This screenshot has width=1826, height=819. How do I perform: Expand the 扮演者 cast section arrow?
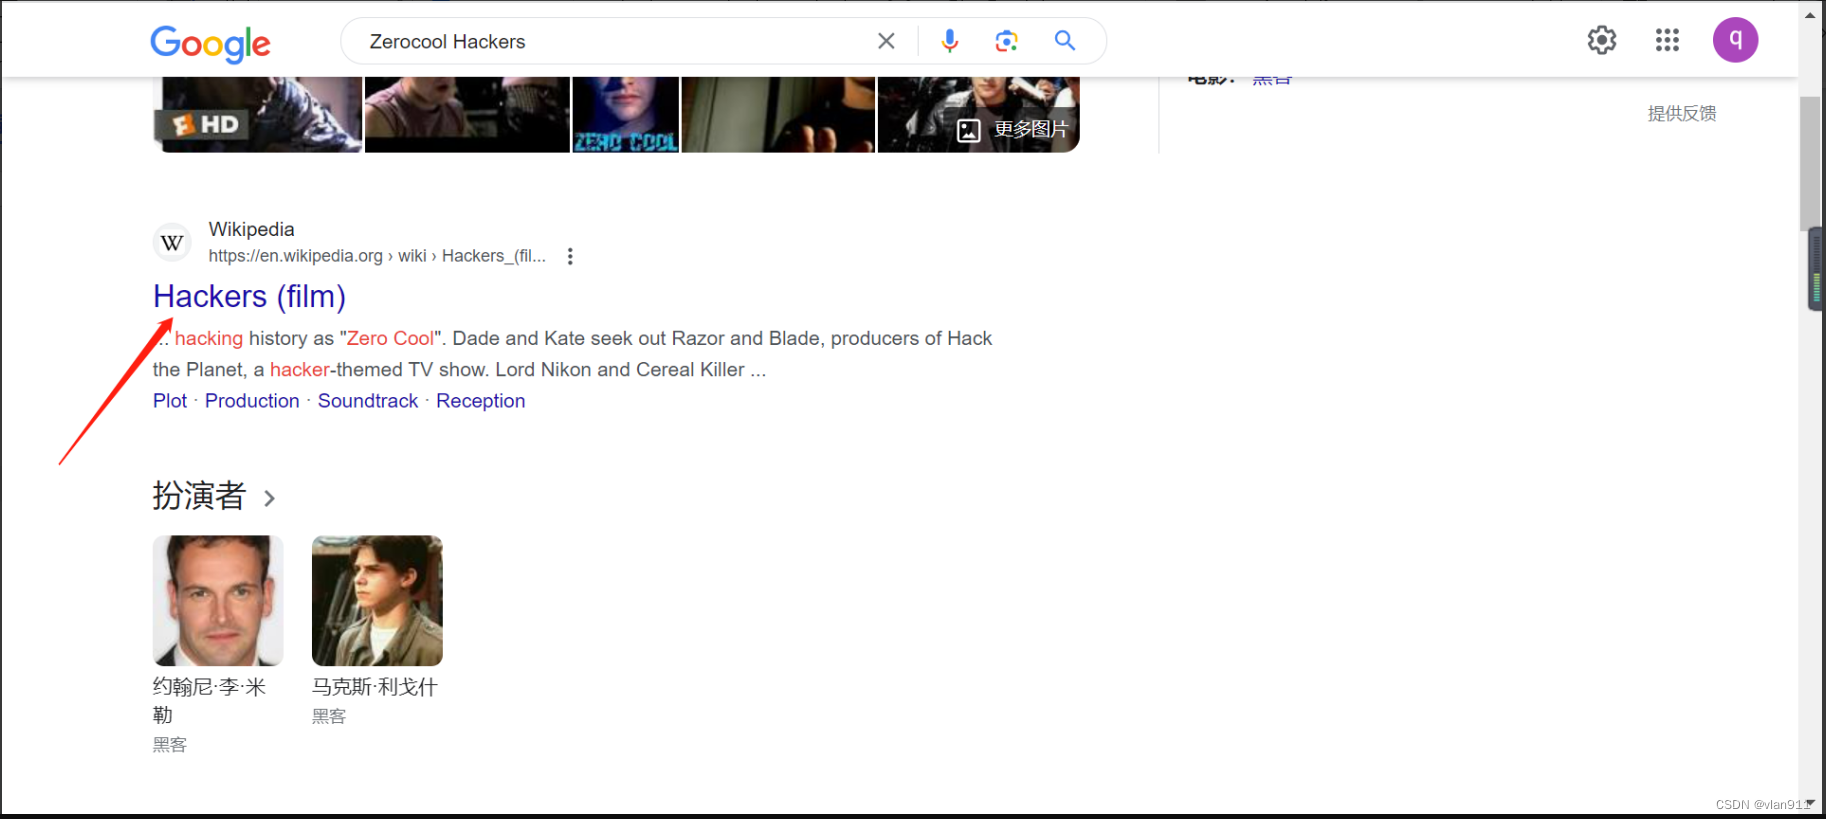(x=269, y=497)
